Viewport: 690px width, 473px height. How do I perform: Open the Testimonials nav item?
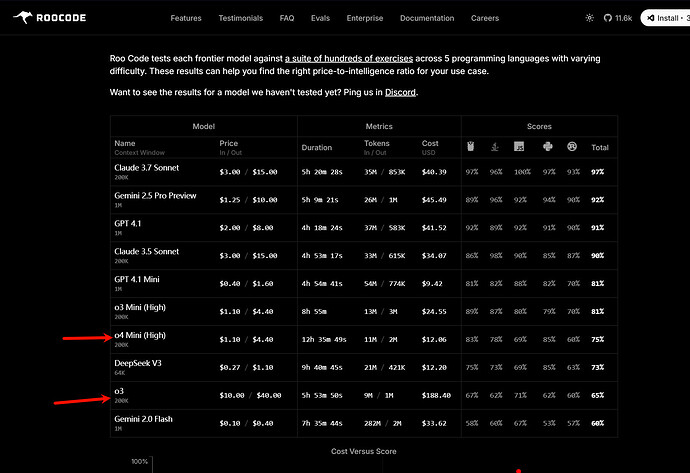click(x=241, y=18)
